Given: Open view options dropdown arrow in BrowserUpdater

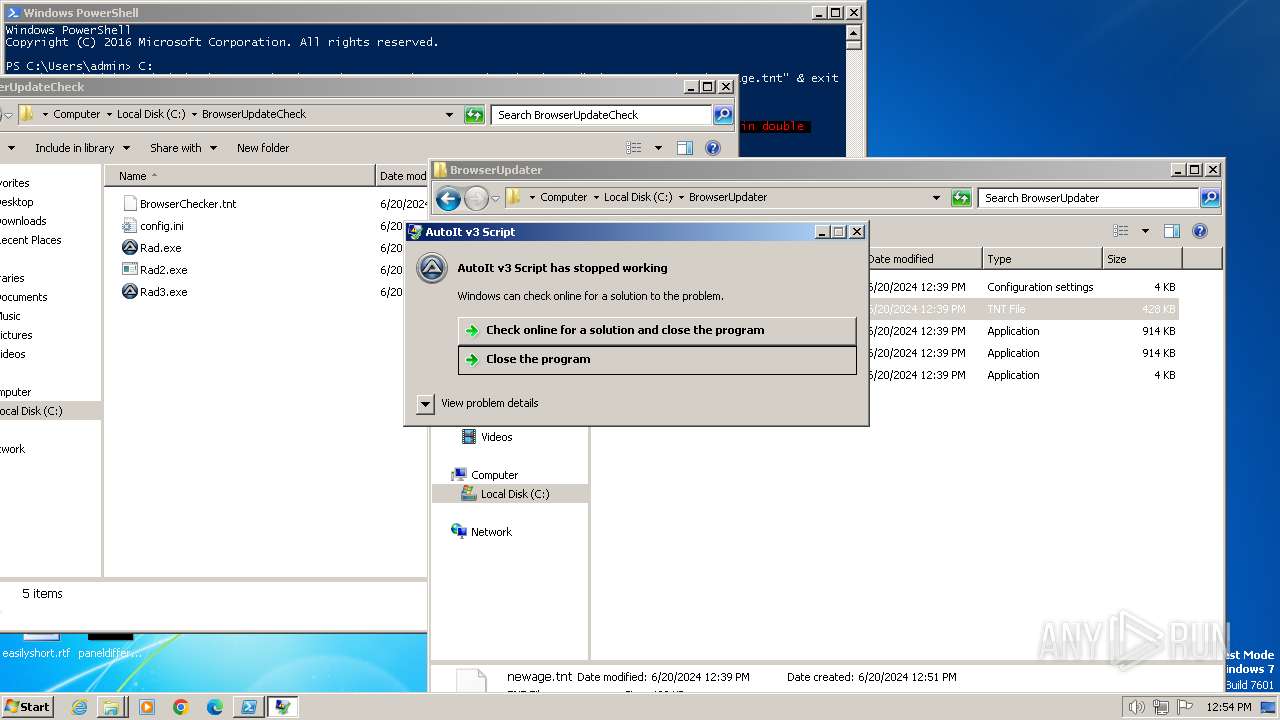Looking at the screenshot, I should pyautogui.click(x=1145, y=231).
